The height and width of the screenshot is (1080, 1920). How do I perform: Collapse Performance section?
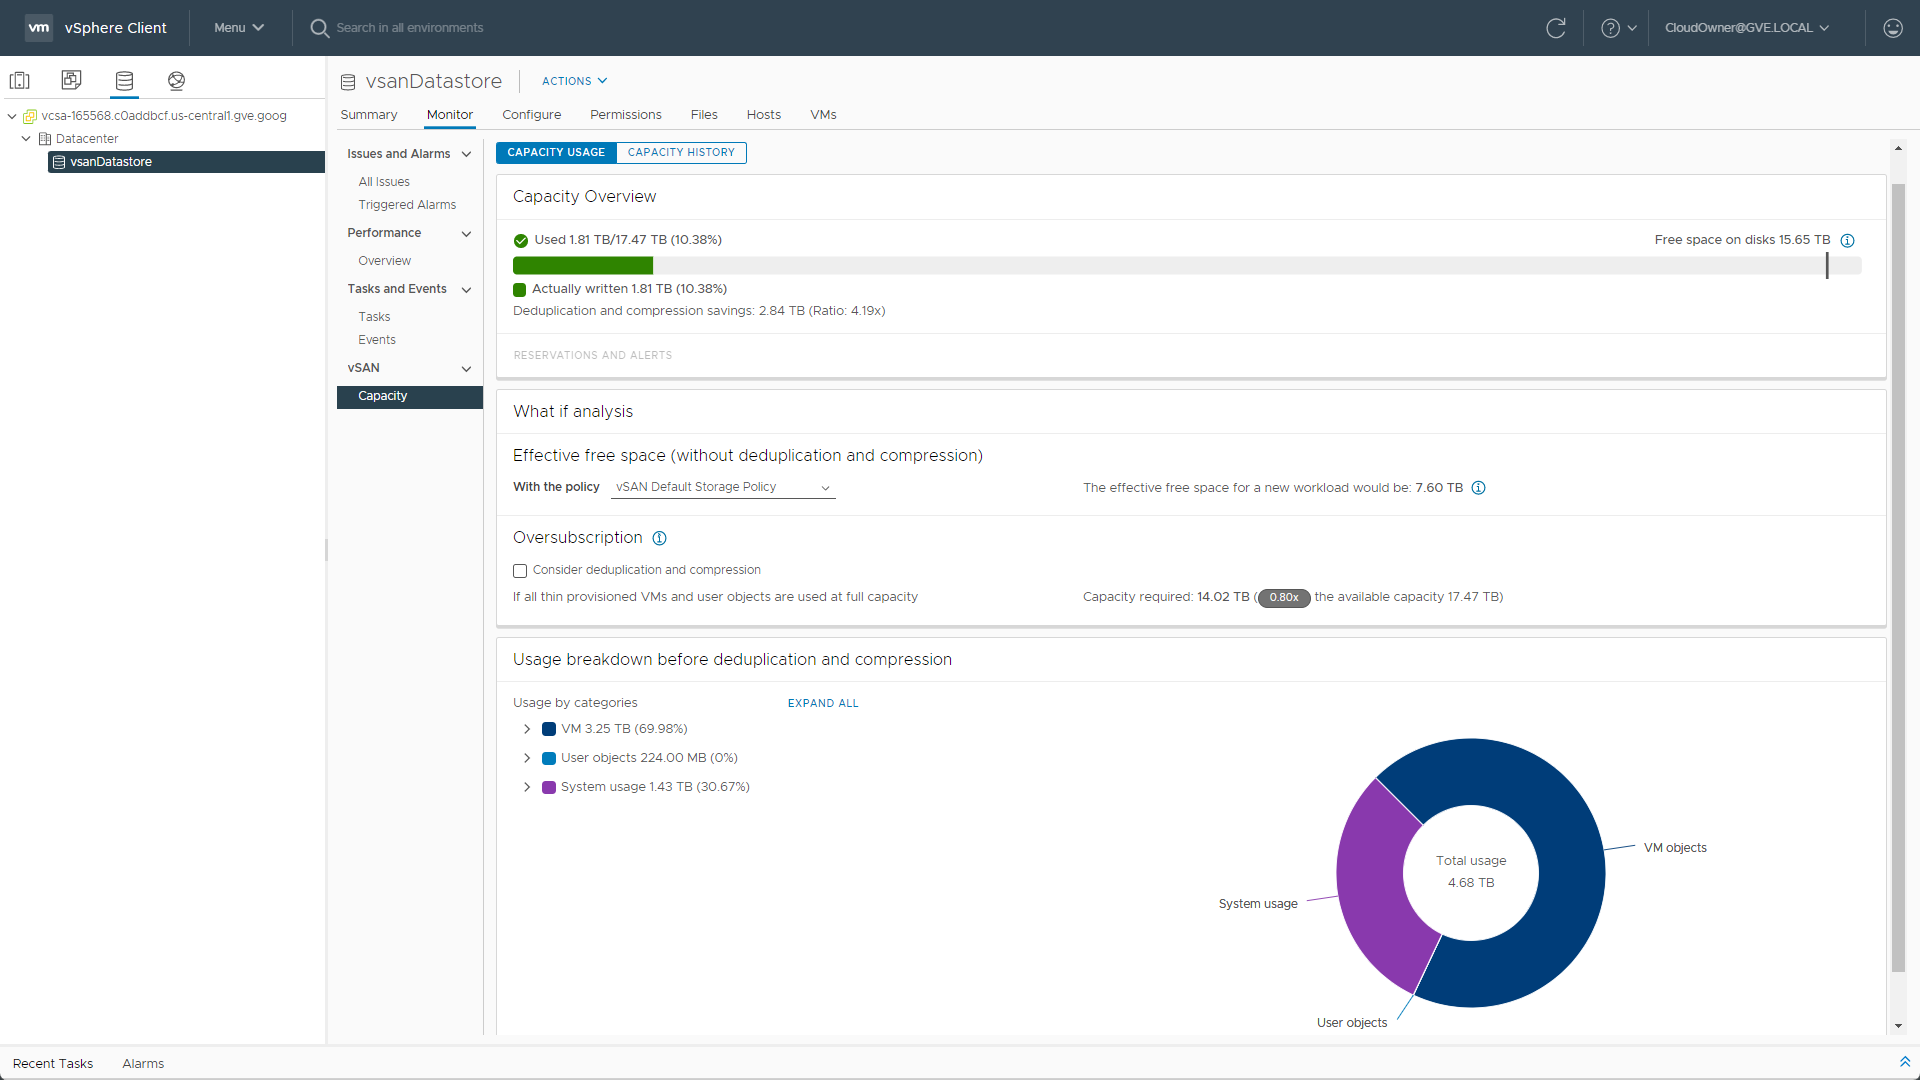point(466,234)
